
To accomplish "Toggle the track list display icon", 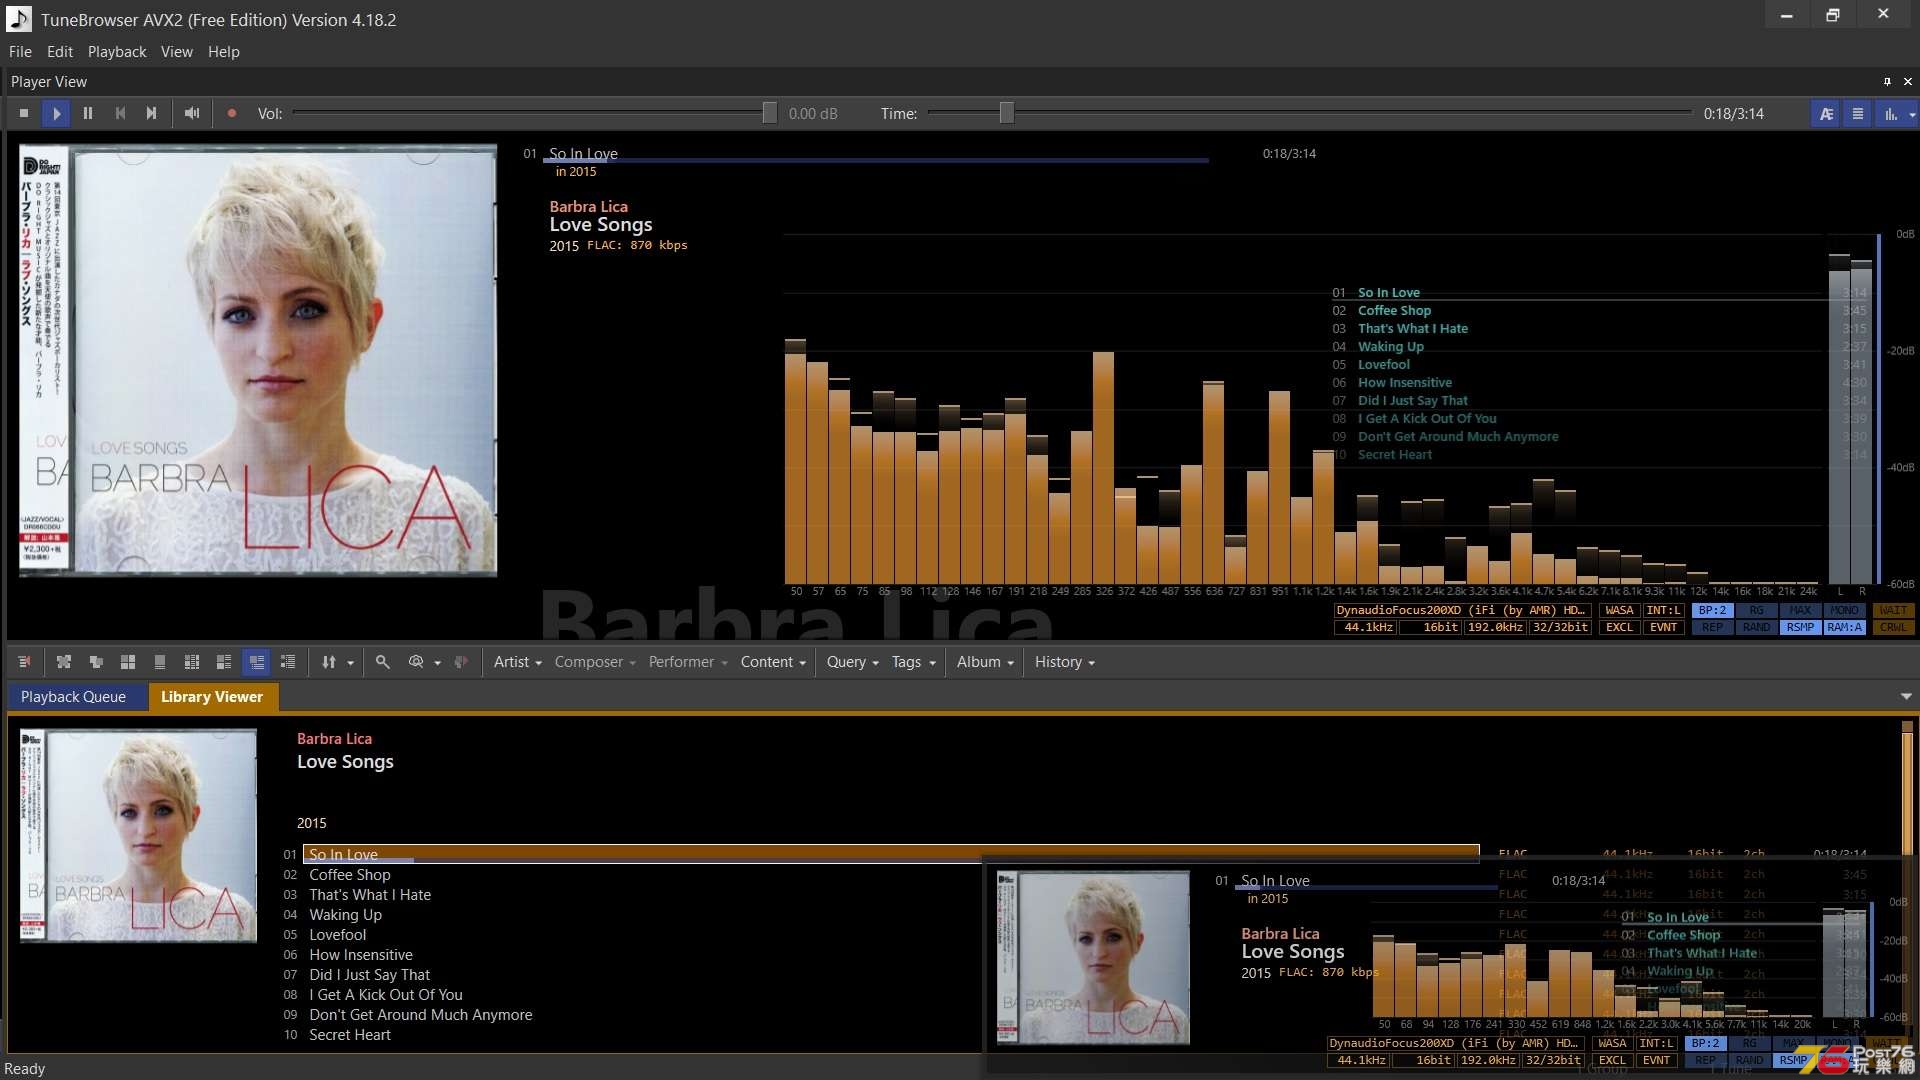I will tap(1858, 114).
